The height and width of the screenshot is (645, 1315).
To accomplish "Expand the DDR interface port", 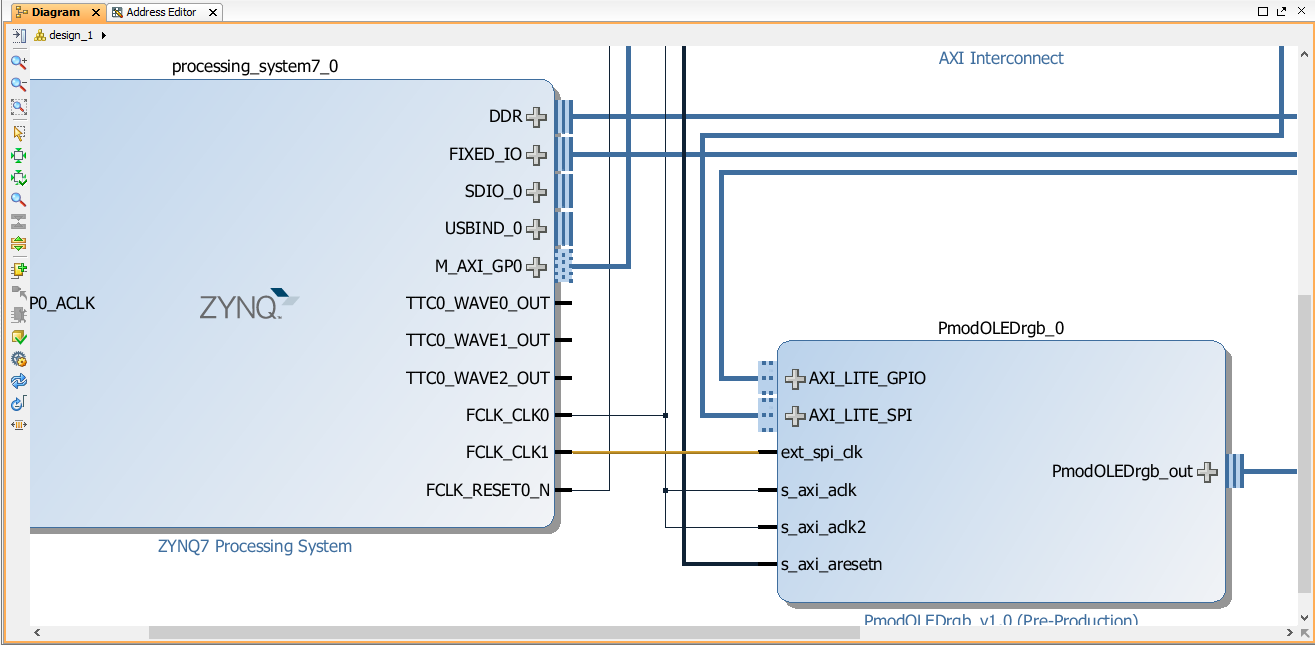I will click(537, 117).
